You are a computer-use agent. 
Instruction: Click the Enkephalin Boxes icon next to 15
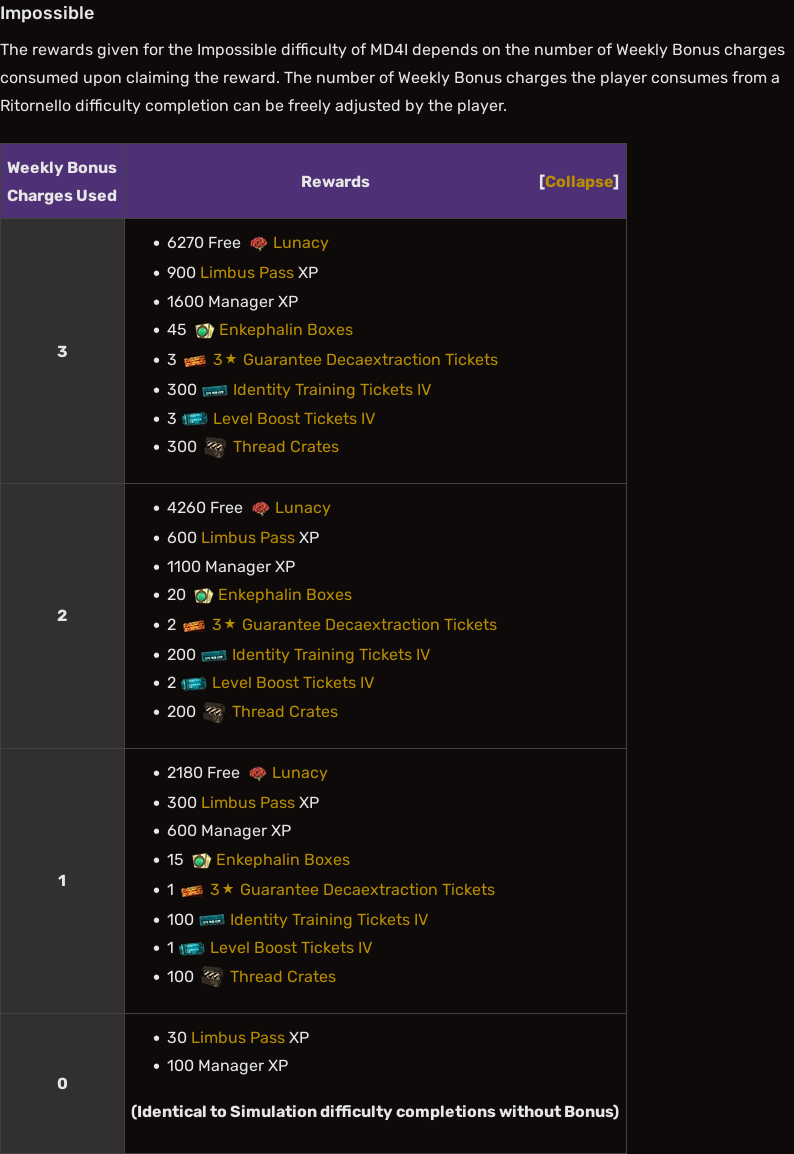pos(201,860)
